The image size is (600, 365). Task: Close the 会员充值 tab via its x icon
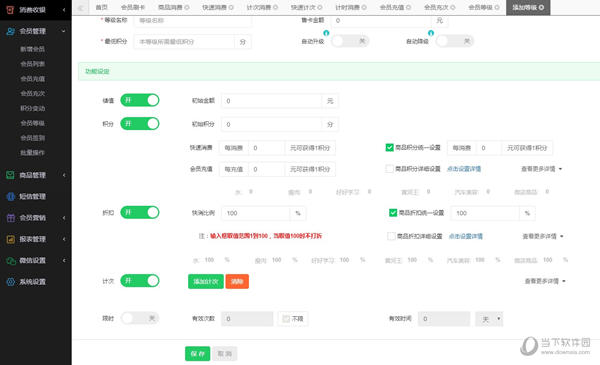409,7
